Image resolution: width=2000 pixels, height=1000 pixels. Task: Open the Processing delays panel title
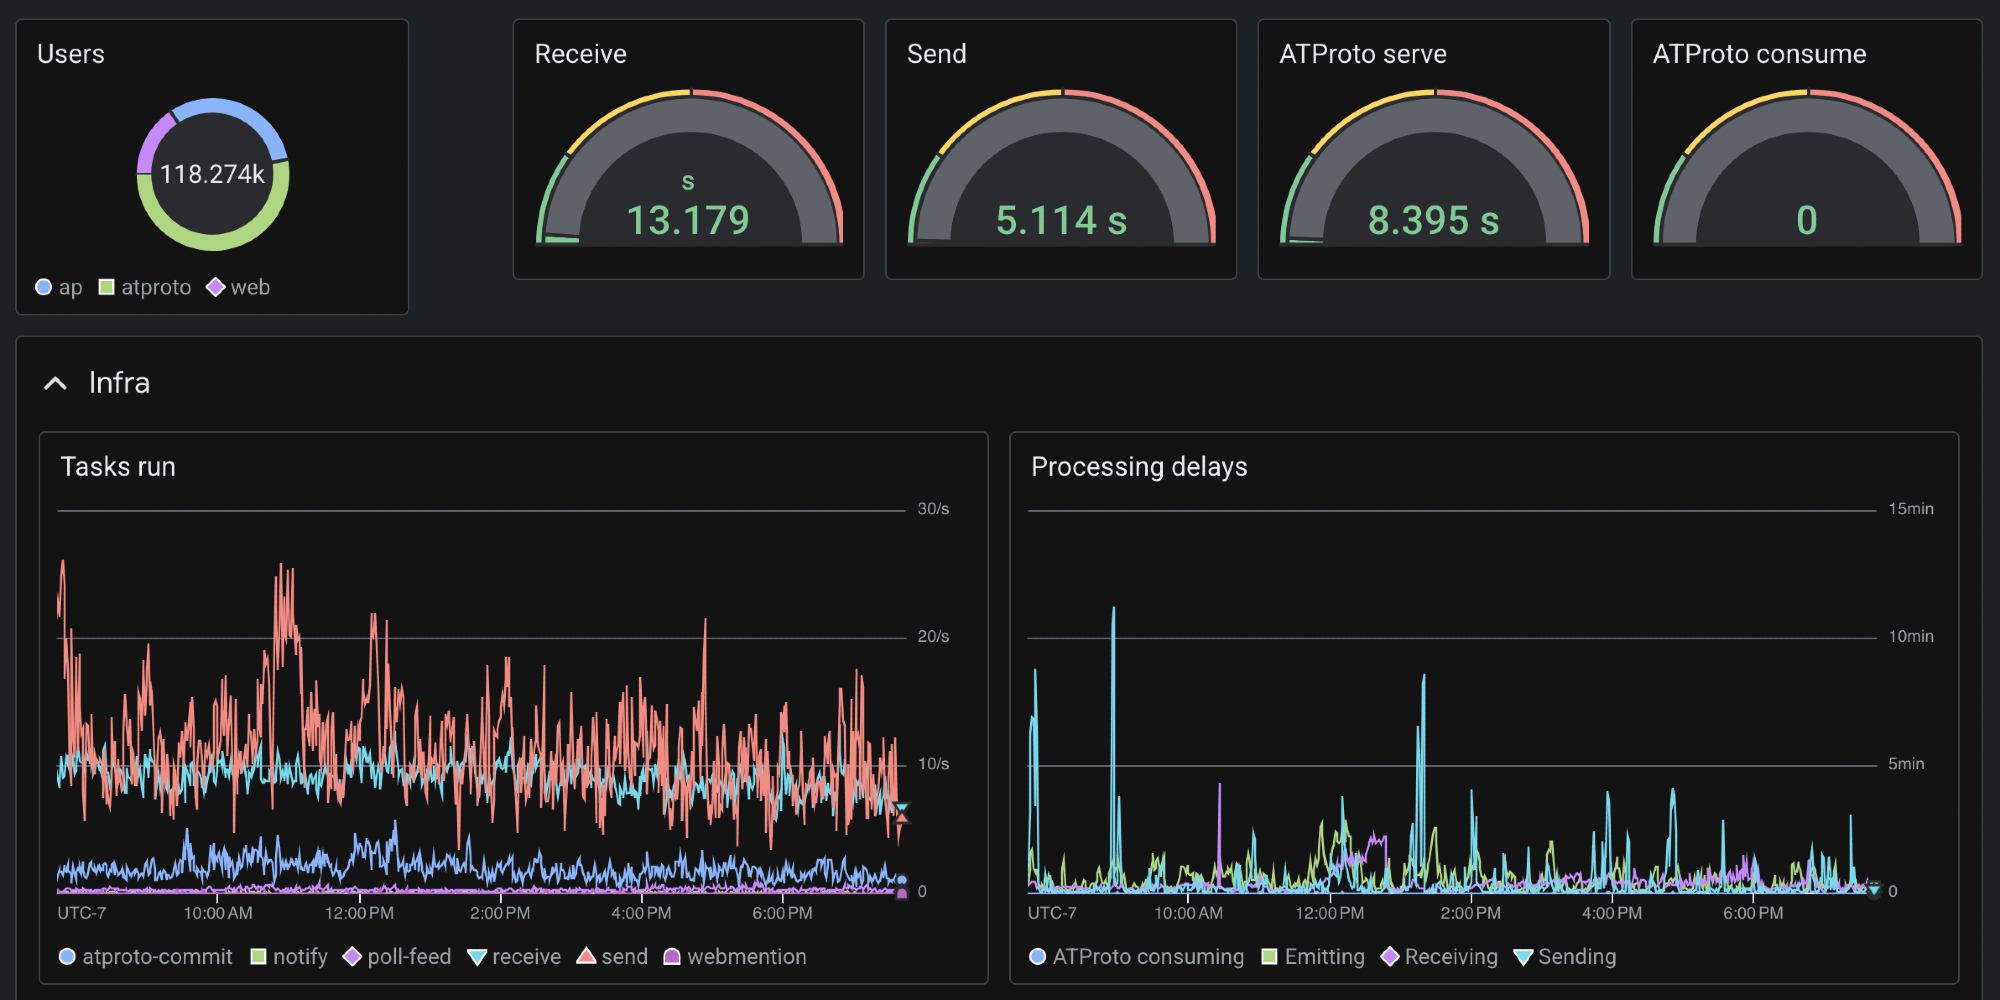[1139, 467]
